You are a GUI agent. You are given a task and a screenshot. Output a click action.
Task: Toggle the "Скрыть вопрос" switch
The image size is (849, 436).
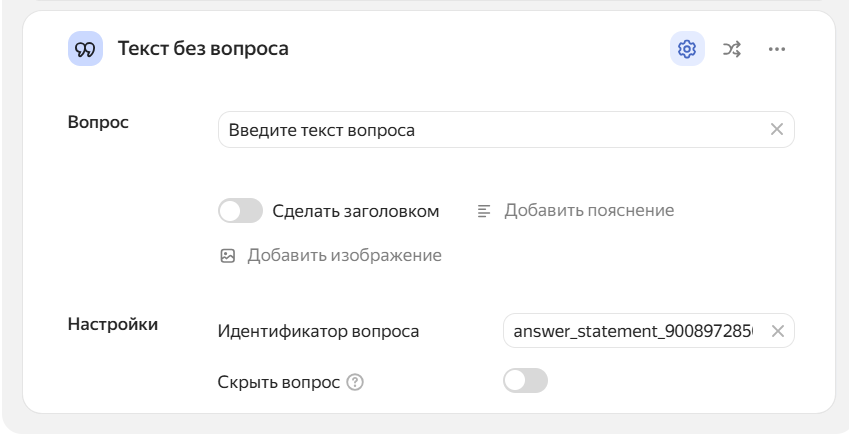[x=526, y=382]
